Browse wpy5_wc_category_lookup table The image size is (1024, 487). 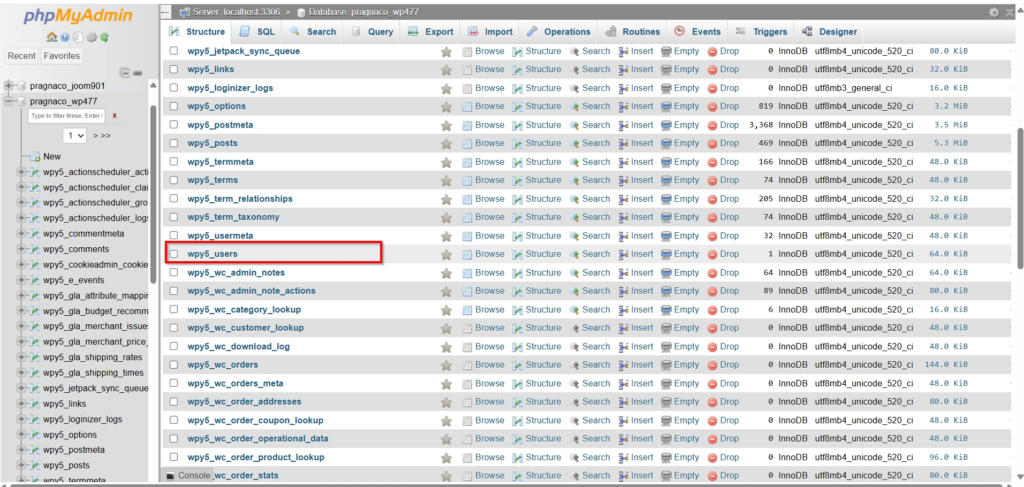click(483, 309)
